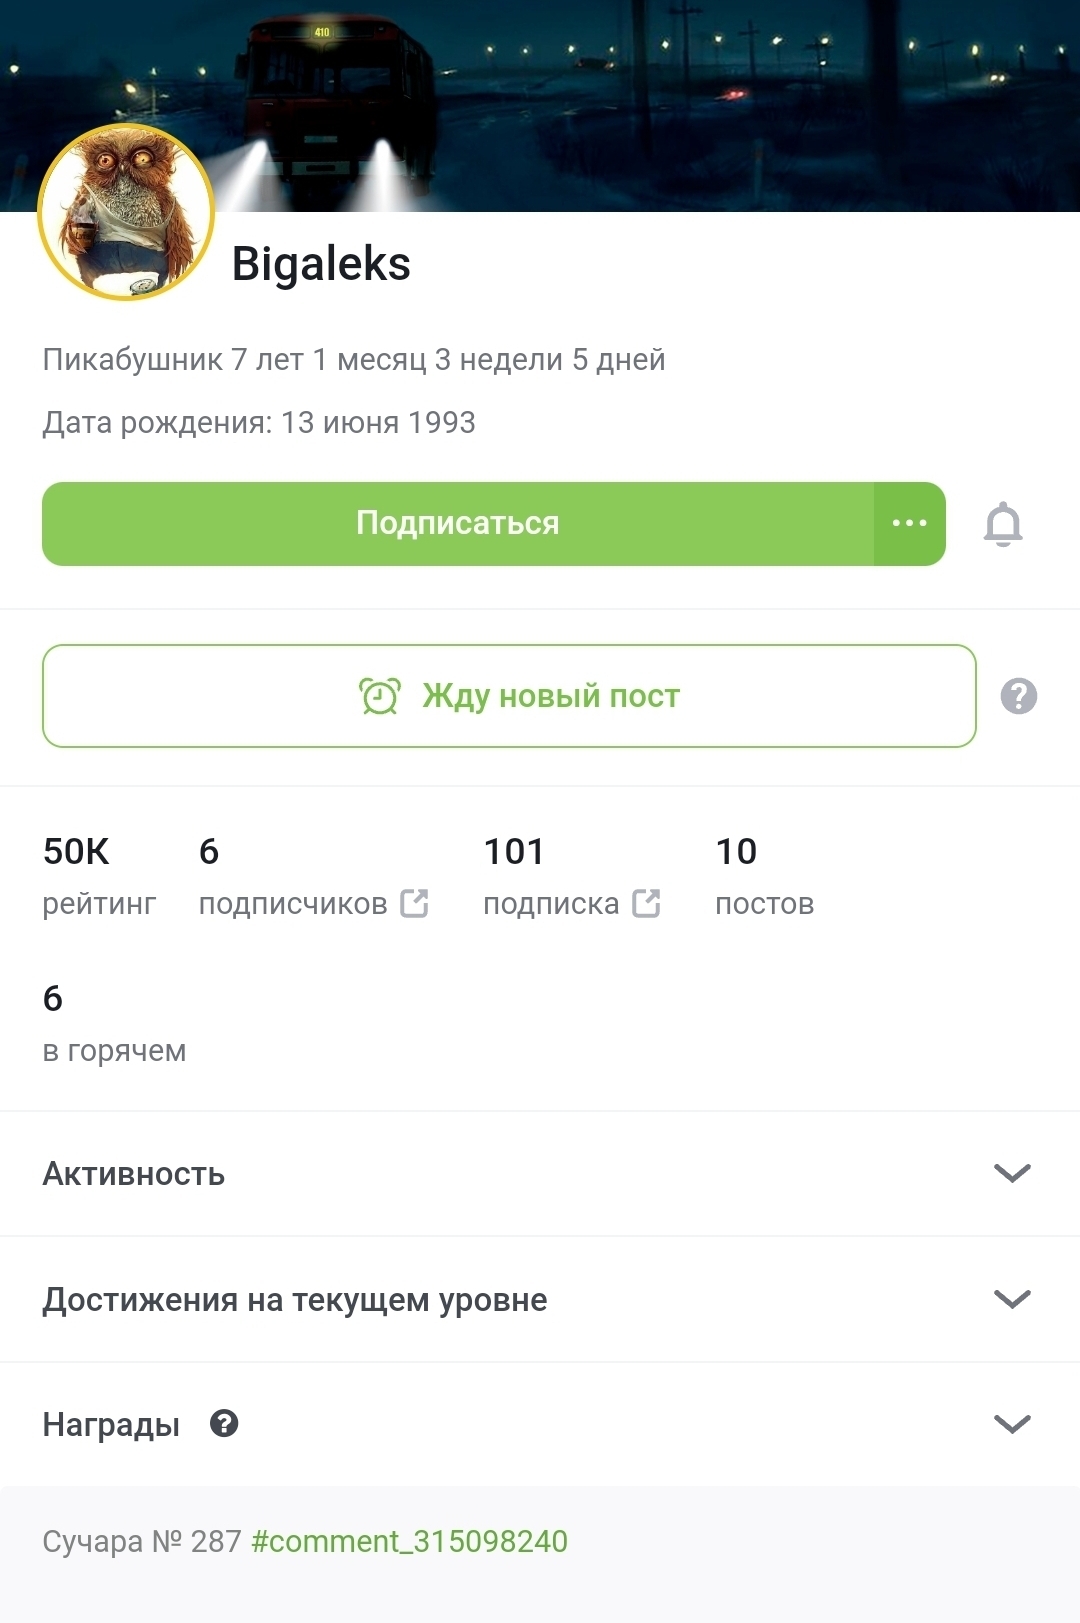Open the three-dots subscribe options

[x=909, y=523]
